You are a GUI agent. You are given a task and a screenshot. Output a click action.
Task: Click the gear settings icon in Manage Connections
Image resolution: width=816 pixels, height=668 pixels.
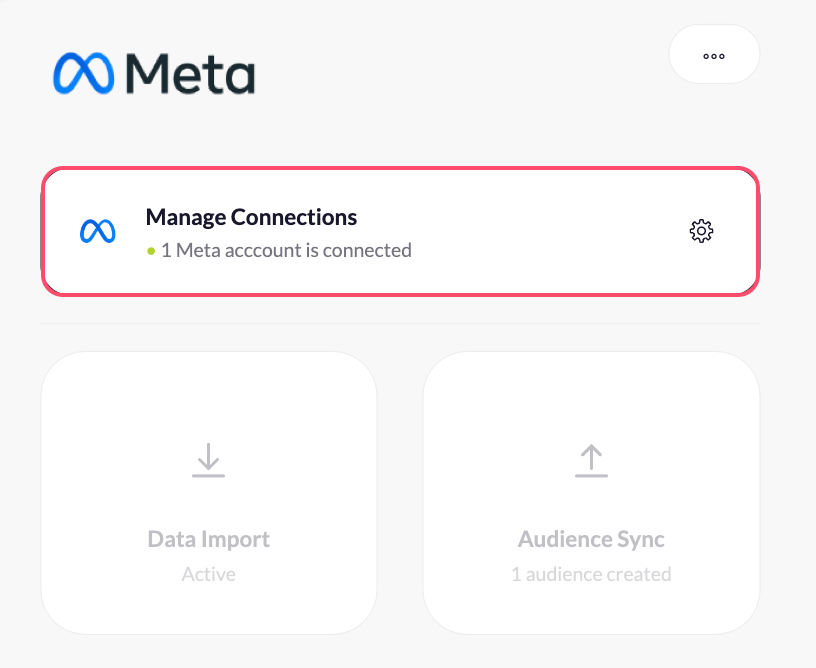pos(701,231)
